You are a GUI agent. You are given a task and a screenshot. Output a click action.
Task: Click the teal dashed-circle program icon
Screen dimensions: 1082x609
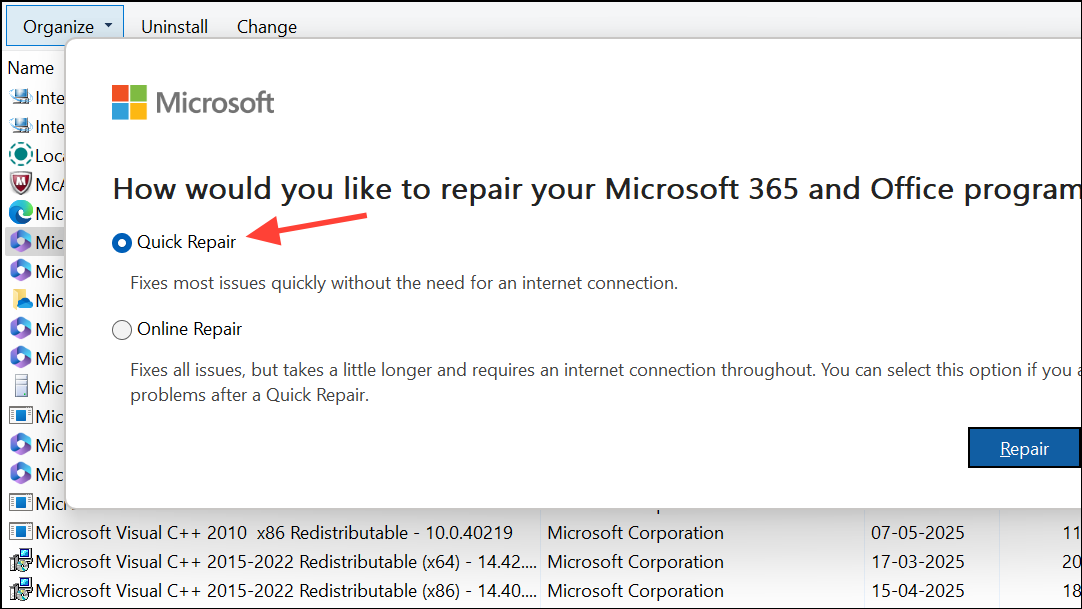[x=20, y=155]
